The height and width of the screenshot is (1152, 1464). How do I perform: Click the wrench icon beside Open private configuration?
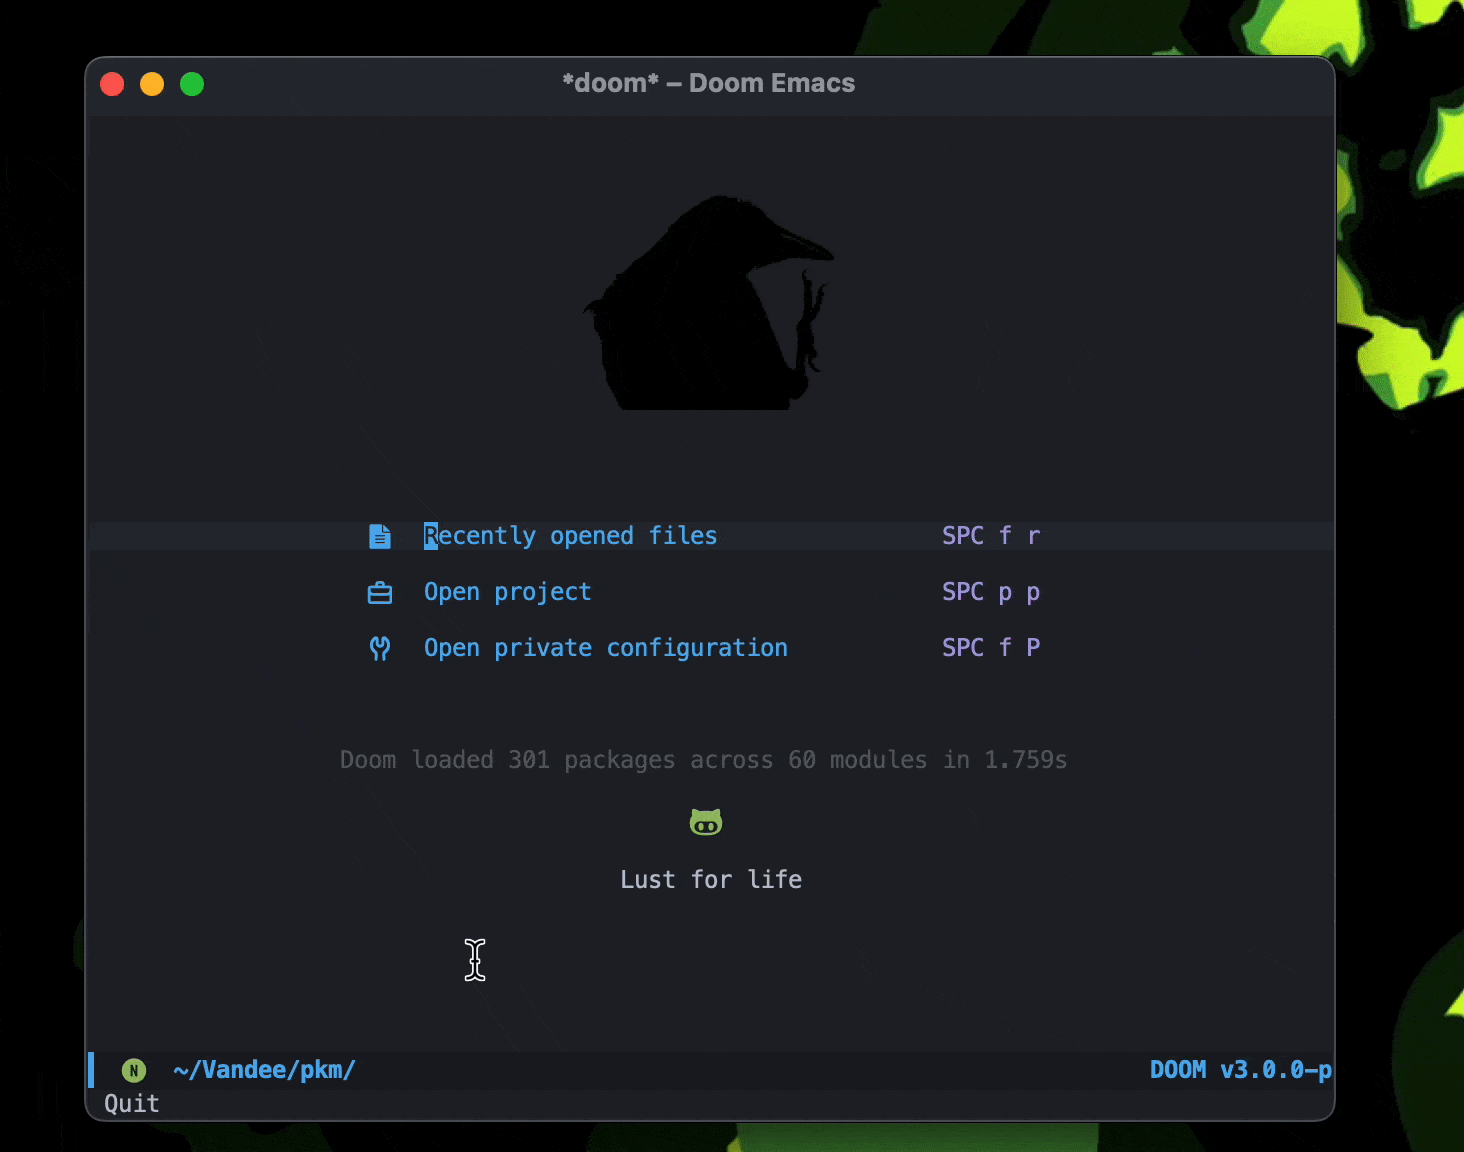(380, 649)
